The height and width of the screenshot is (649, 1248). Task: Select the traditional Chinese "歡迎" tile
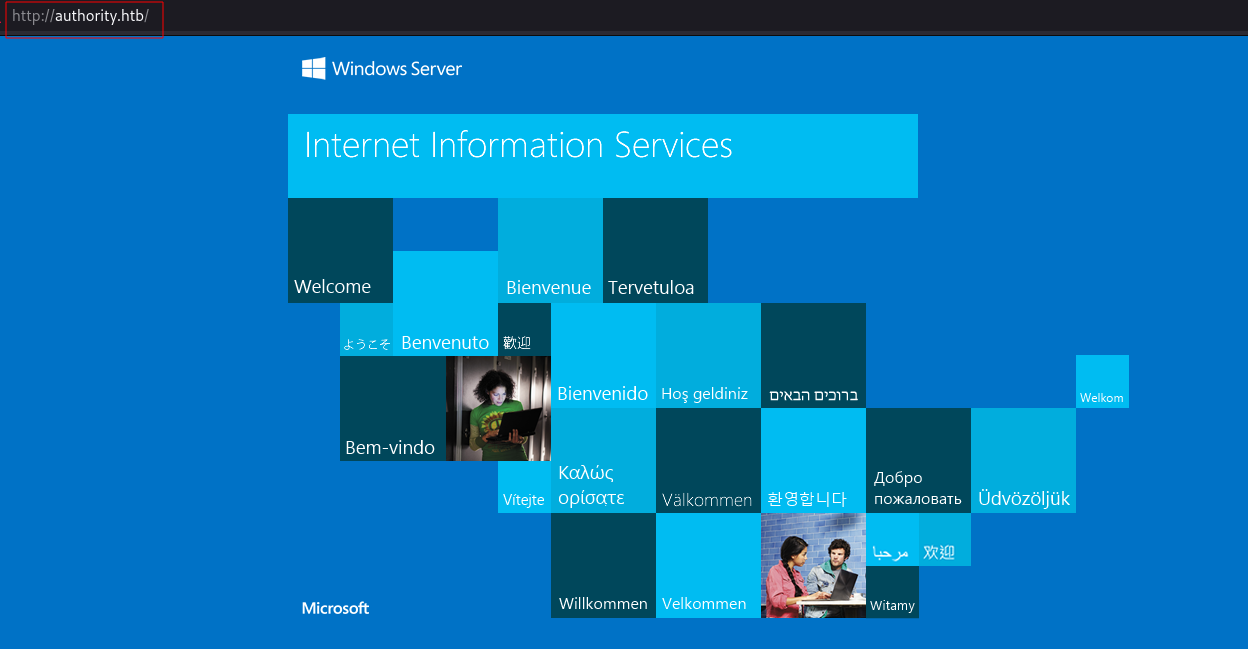524,329
